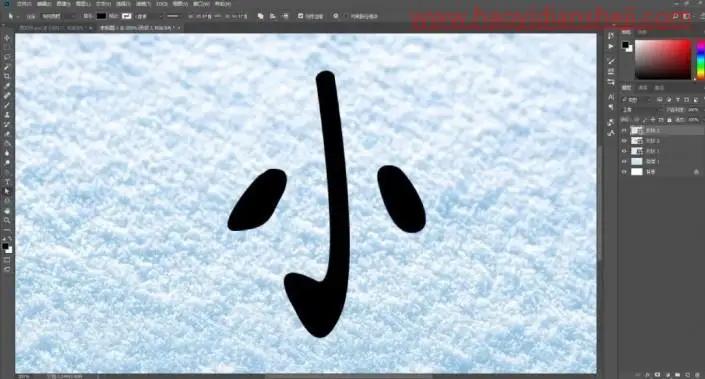This screenshot has height=379, width=705.
Task: Select the Crop tool
Action: tap(7, 76)
